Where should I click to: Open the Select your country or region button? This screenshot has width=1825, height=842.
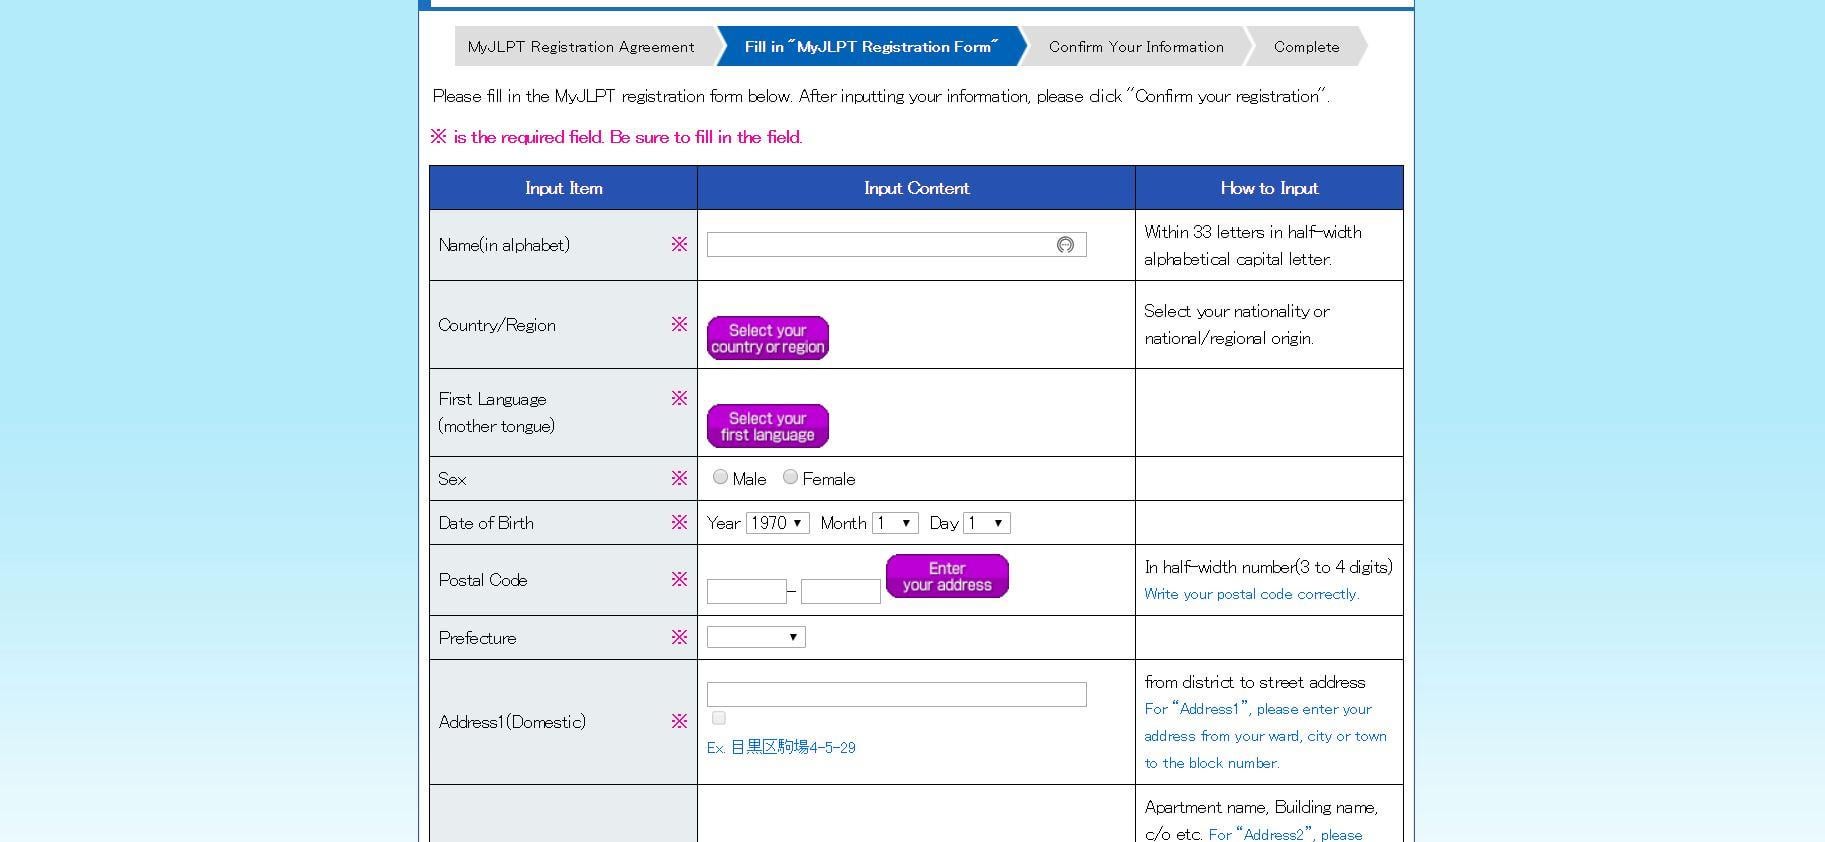tap(768, 338)
